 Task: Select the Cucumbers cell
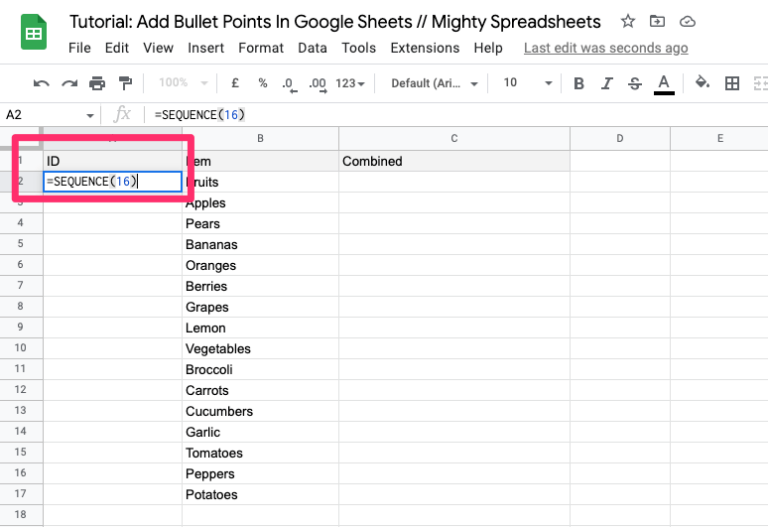click(260, 411)
